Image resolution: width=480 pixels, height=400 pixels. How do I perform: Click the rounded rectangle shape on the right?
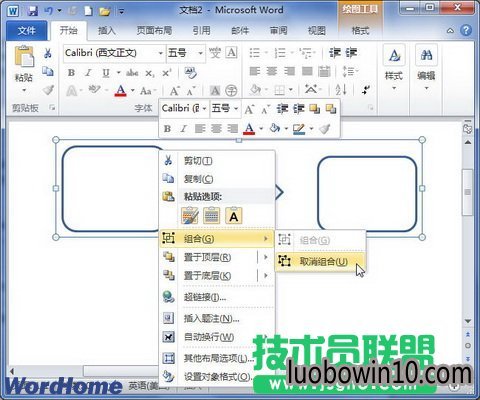(367, 194)
